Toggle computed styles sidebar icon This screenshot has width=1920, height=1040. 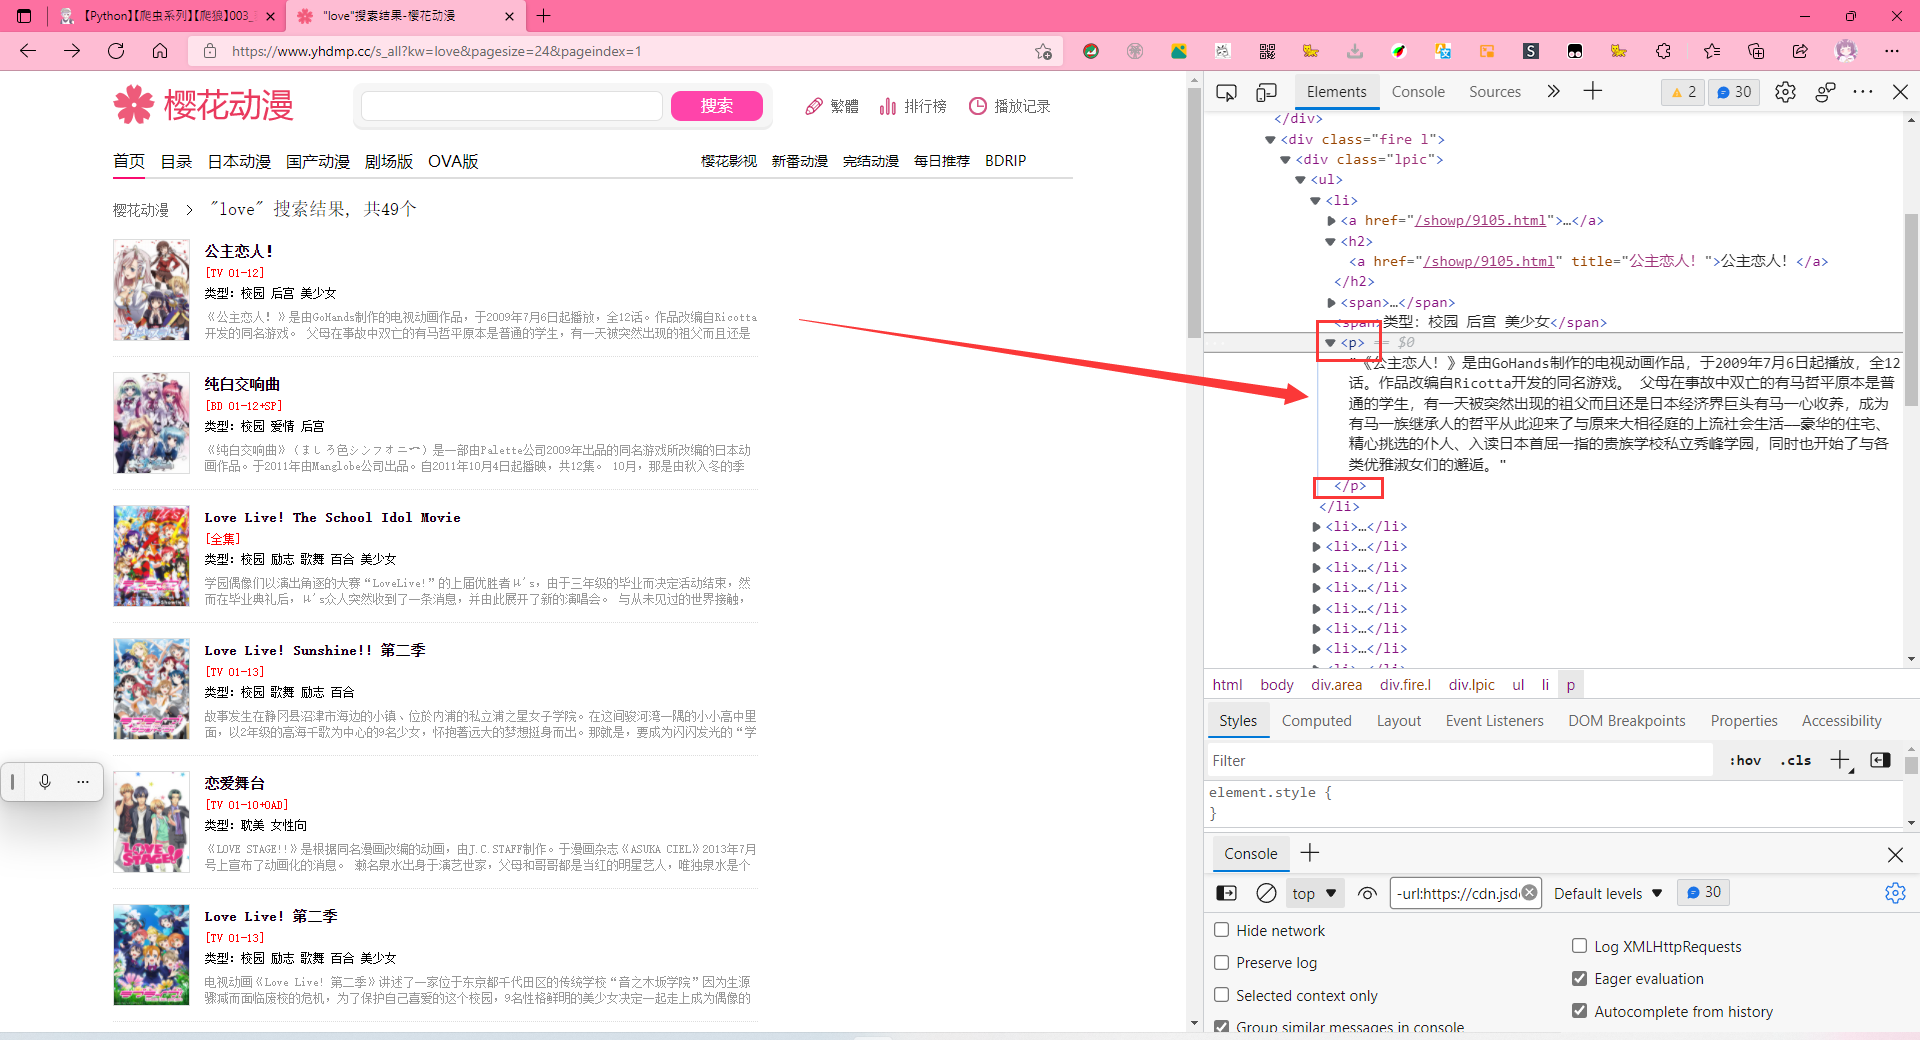pyautogui.click(x=1880, y=760)
